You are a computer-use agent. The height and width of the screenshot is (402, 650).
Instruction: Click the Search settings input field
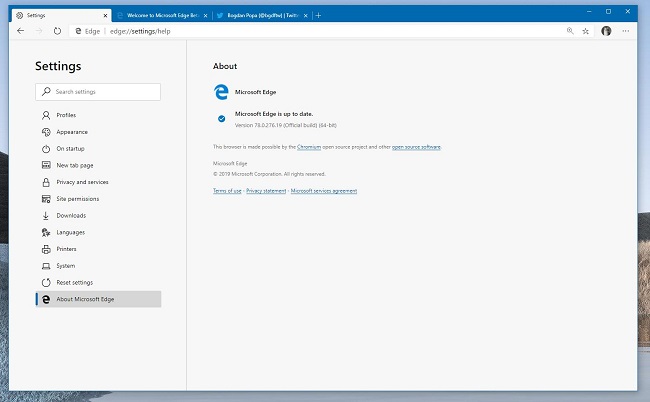98,92
